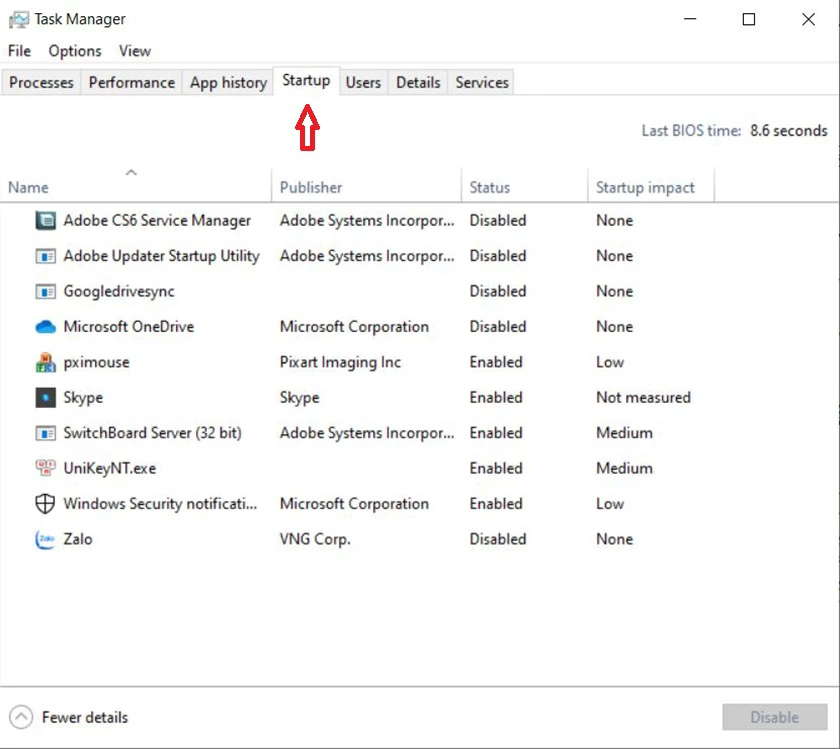Click Enabled status in pximouse row

click(x=496, y=362)
